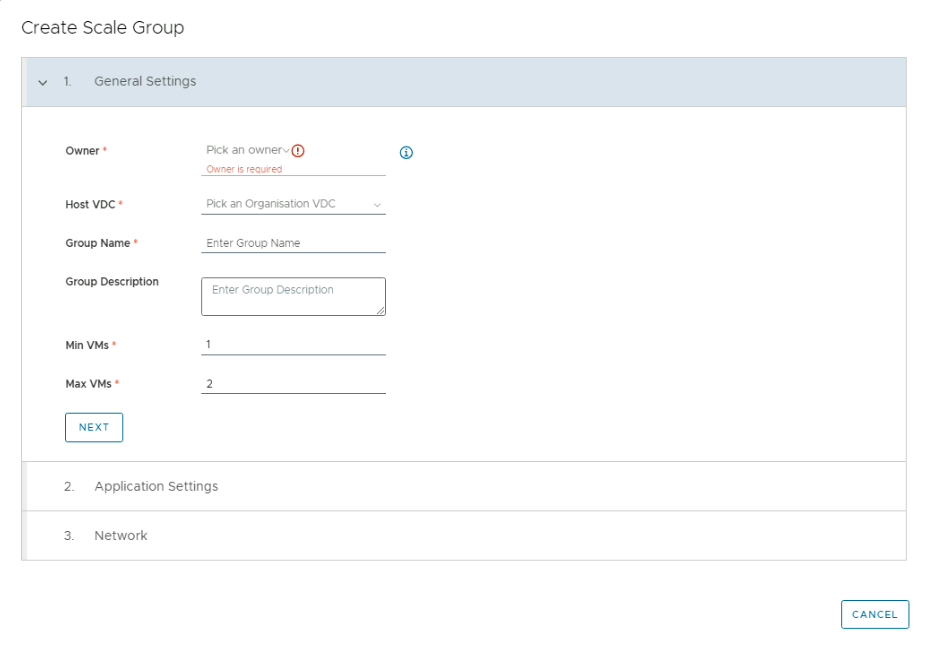Click into the Group Description text area
The width and height of the screenshot is (925, 646).
(x=293, y=296)
